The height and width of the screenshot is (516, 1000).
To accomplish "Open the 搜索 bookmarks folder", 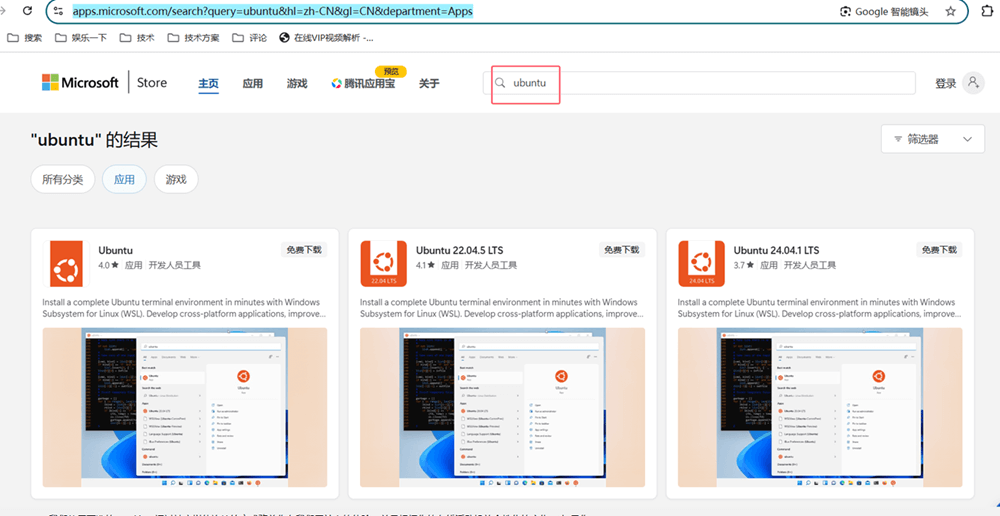I will coord(24,38).
